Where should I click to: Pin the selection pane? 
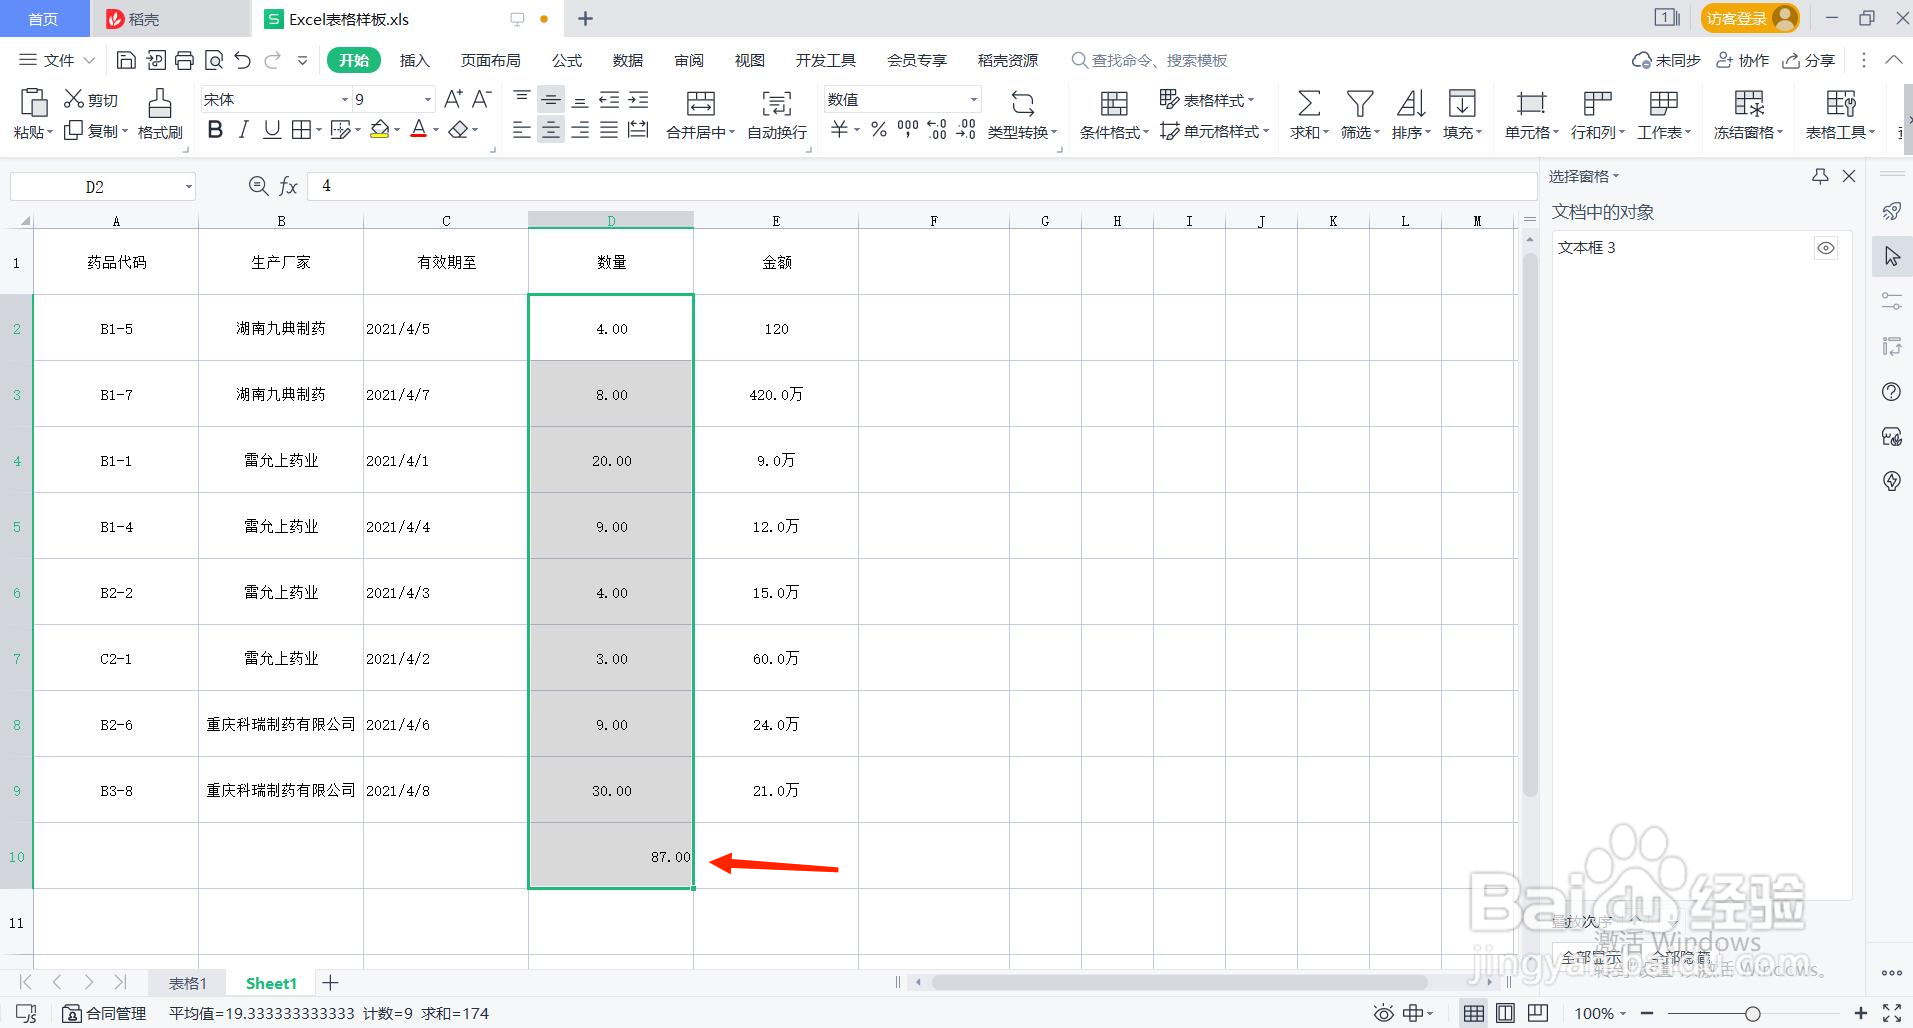click(1820, 176)
